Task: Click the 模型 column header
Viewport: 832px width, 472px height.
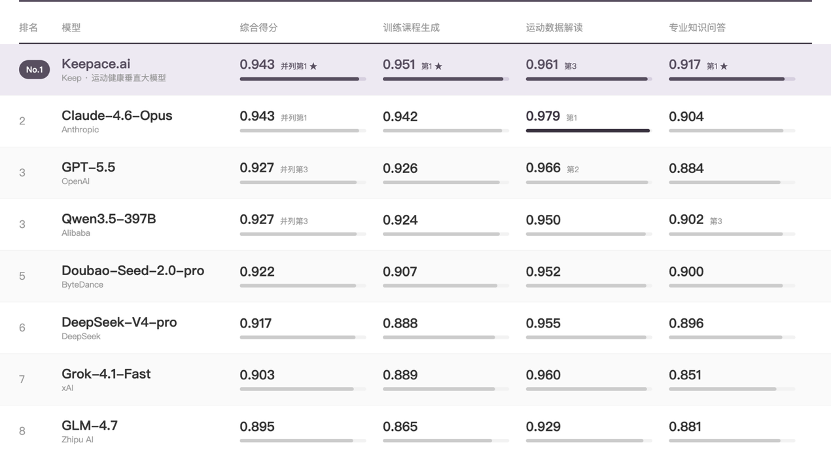Action: coord(71,28)
